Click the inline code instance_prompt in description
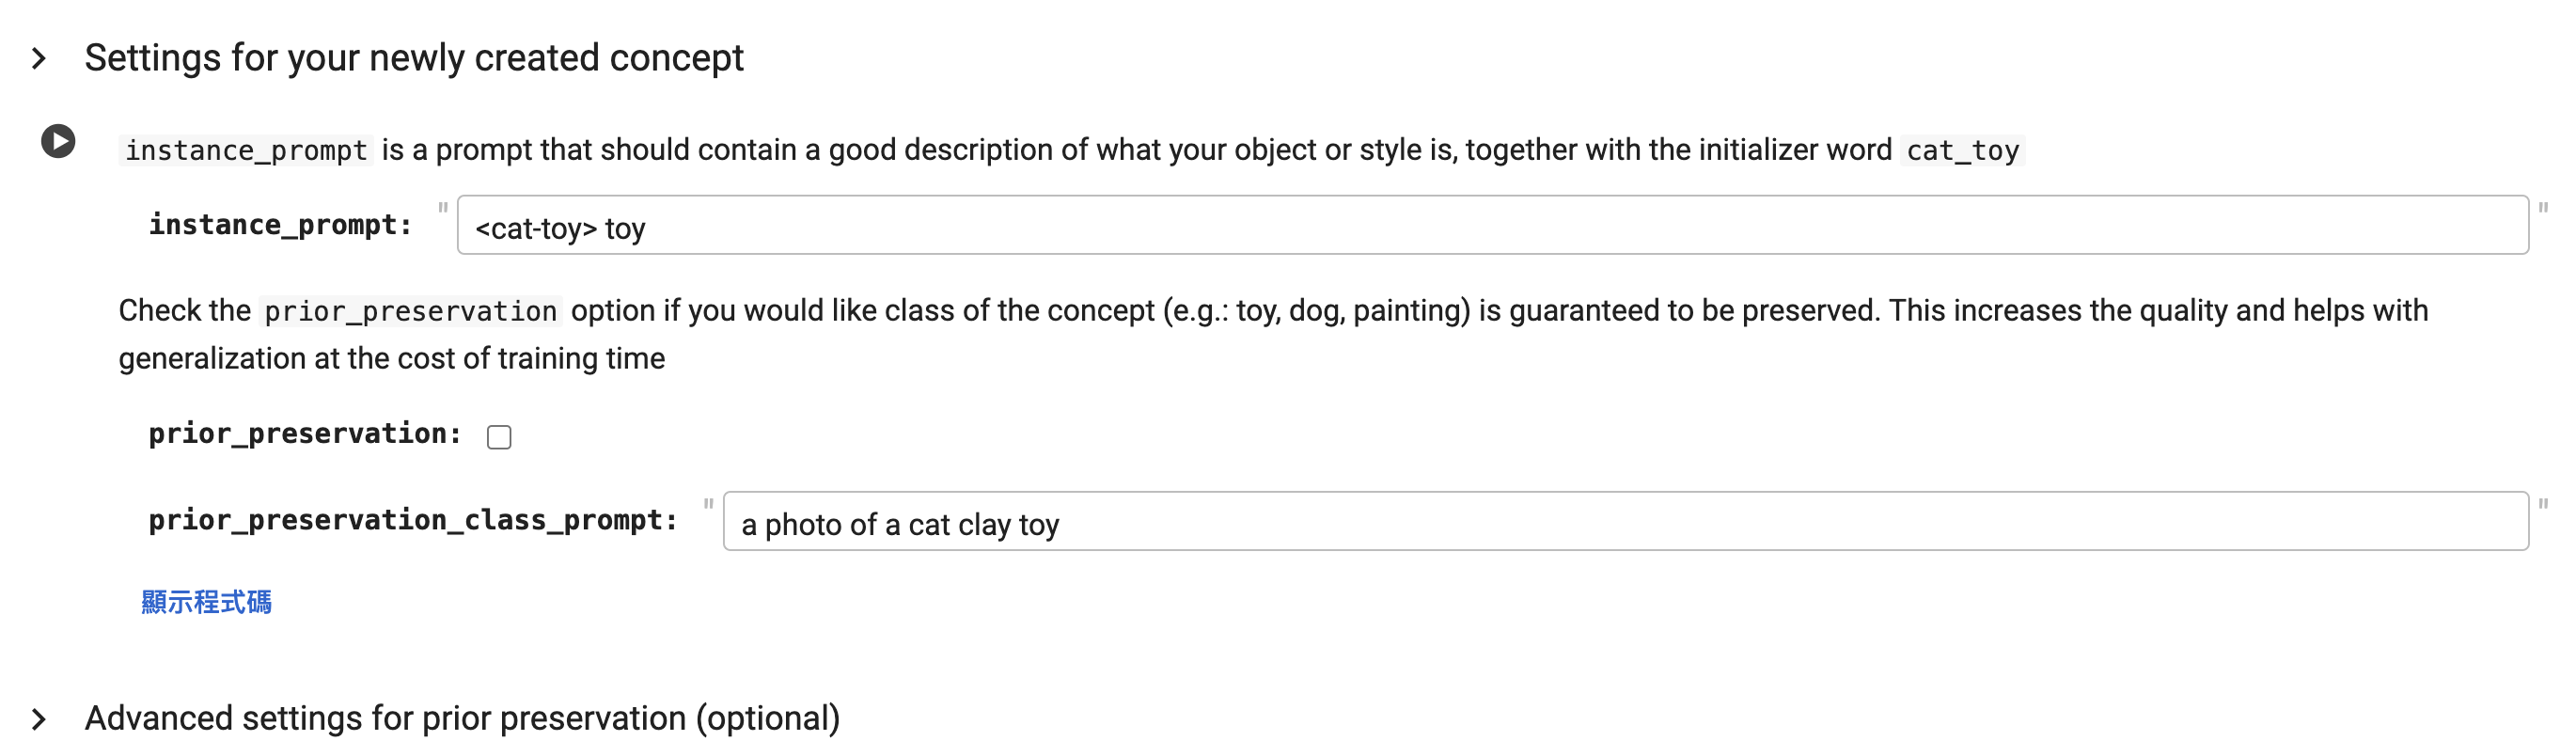The height and width of the screenshot is (741, 2576). (x=246, y=150)
